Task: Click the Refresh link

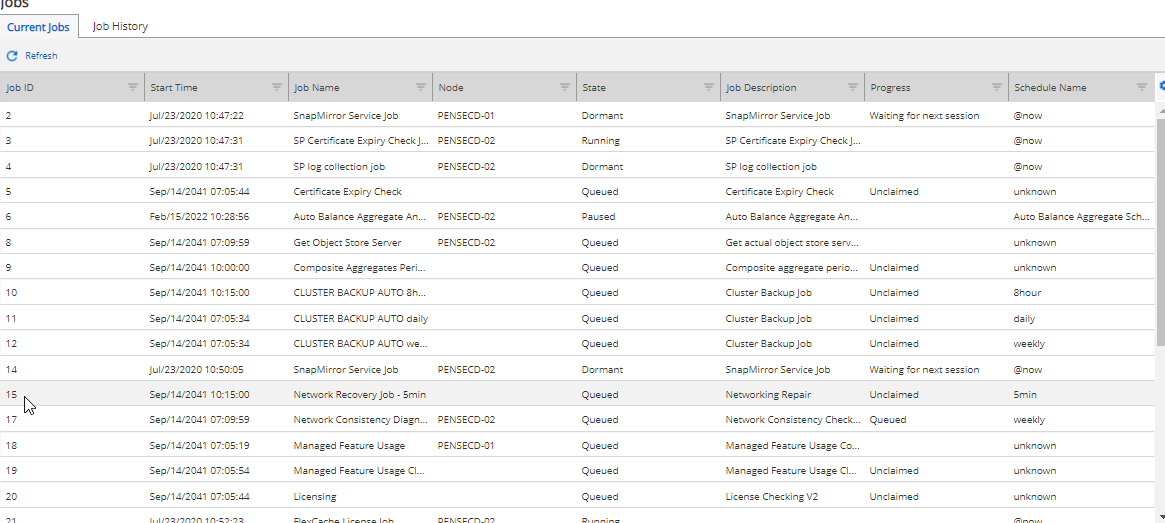Action: (x=41, y=56)
